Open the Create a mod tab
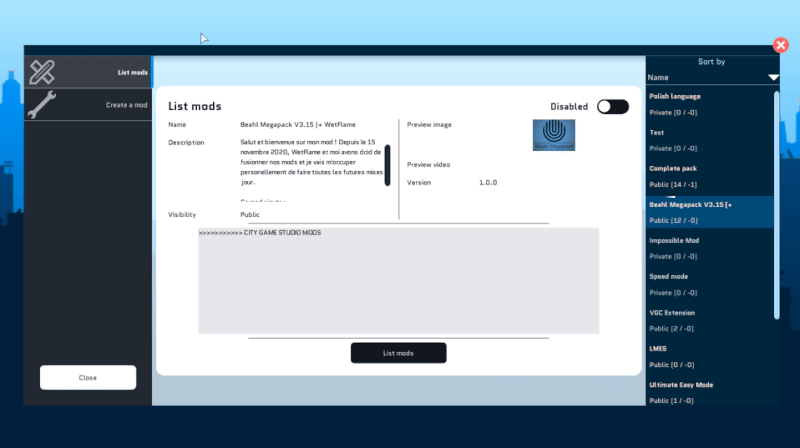This screenshot has height=448, width=800. coord(127,105)
